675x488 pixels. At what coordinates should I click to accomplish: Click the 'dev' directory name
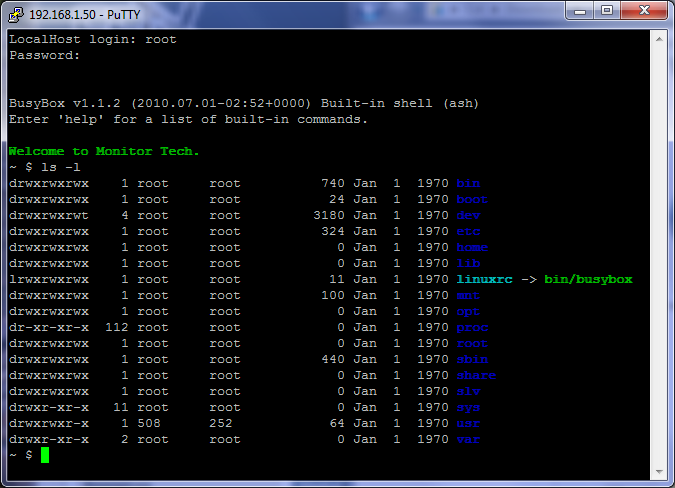[x=468, y=216]
